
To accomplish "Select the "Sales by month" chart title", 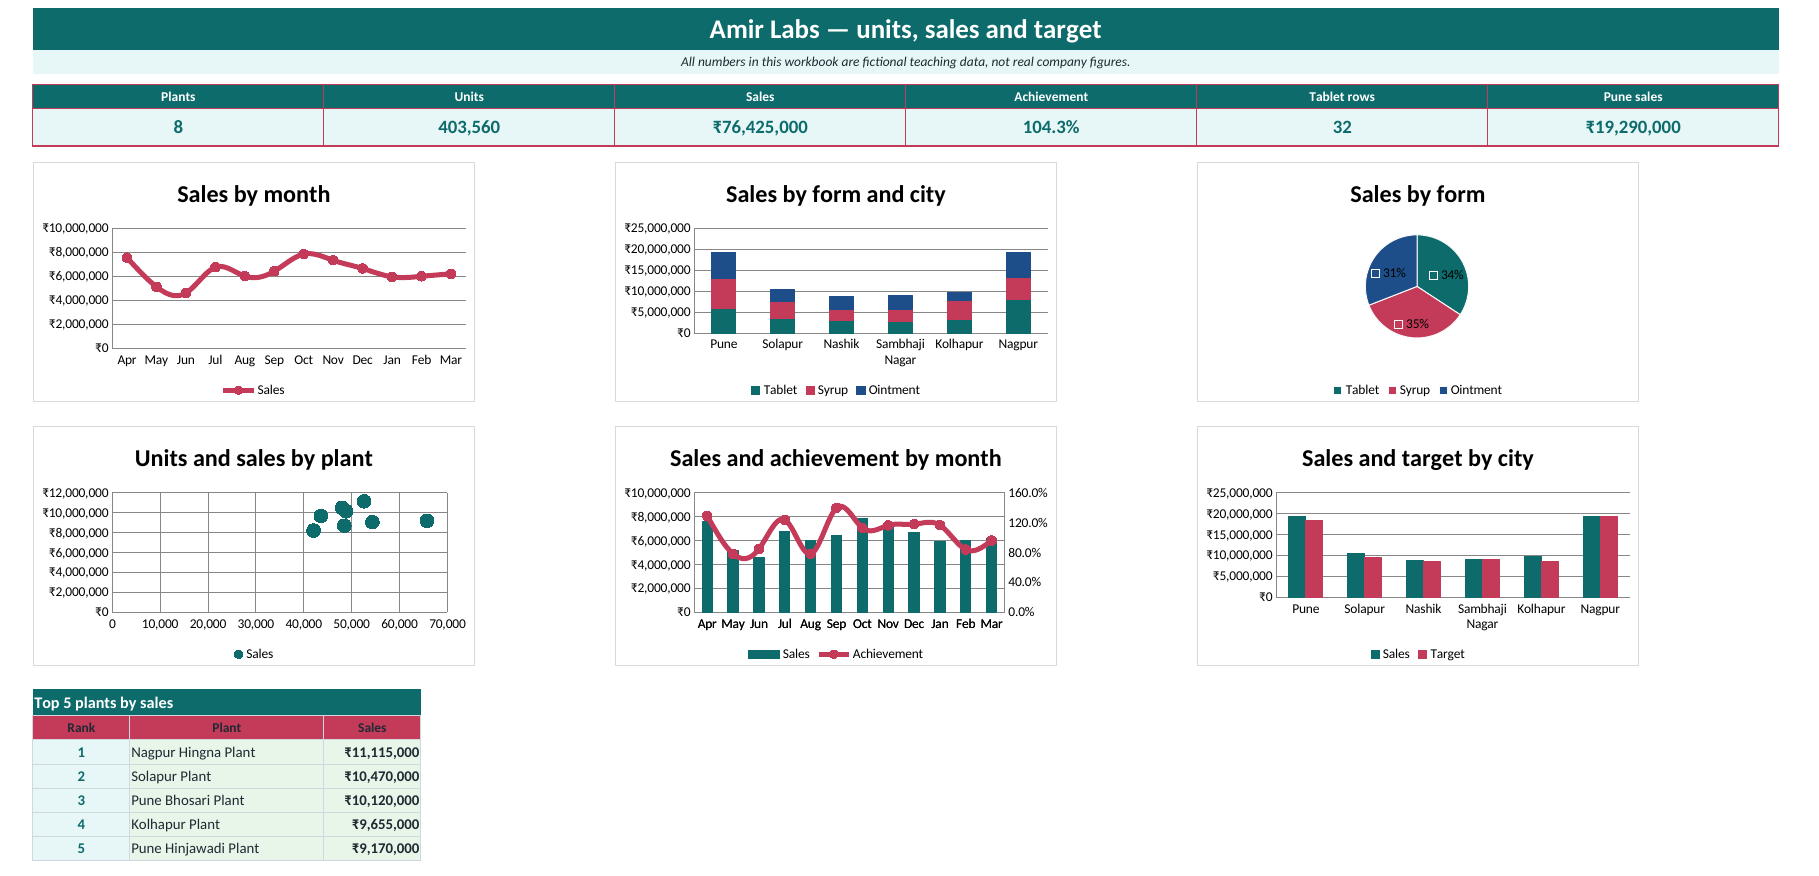I will [254, 194].
